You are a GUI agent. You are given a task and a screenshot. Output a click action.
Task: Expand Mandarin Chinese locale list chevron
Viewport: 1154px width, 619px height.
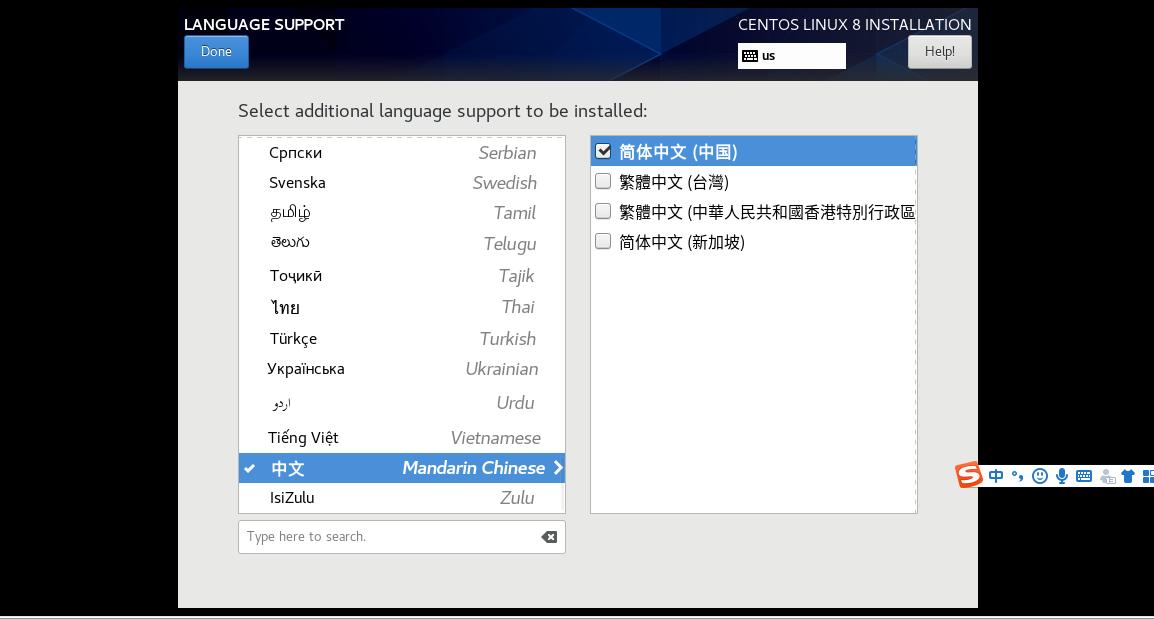558,467
